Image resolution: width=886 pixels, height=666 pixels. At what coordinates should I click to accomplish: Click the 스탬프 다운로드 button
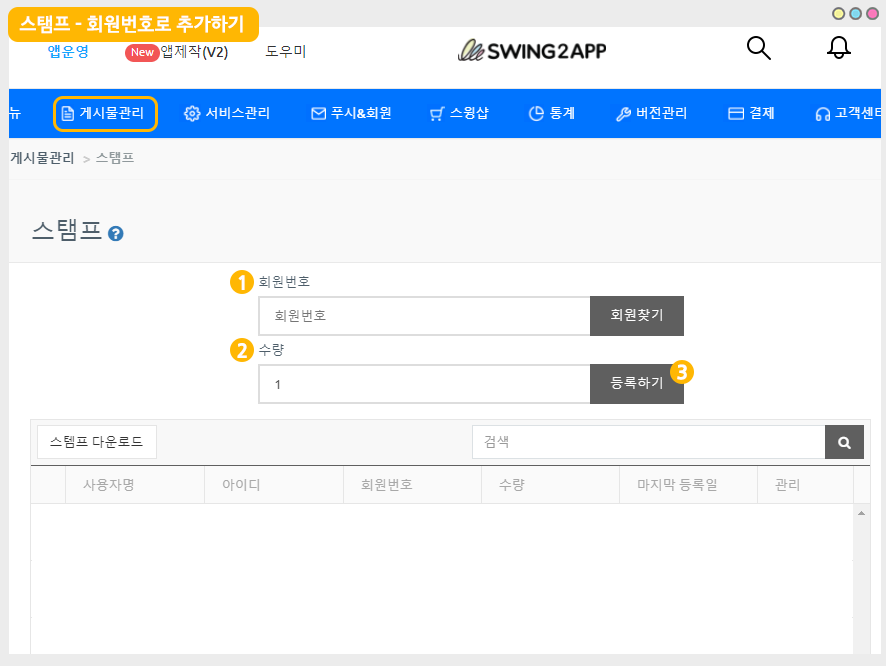(97, 441)
